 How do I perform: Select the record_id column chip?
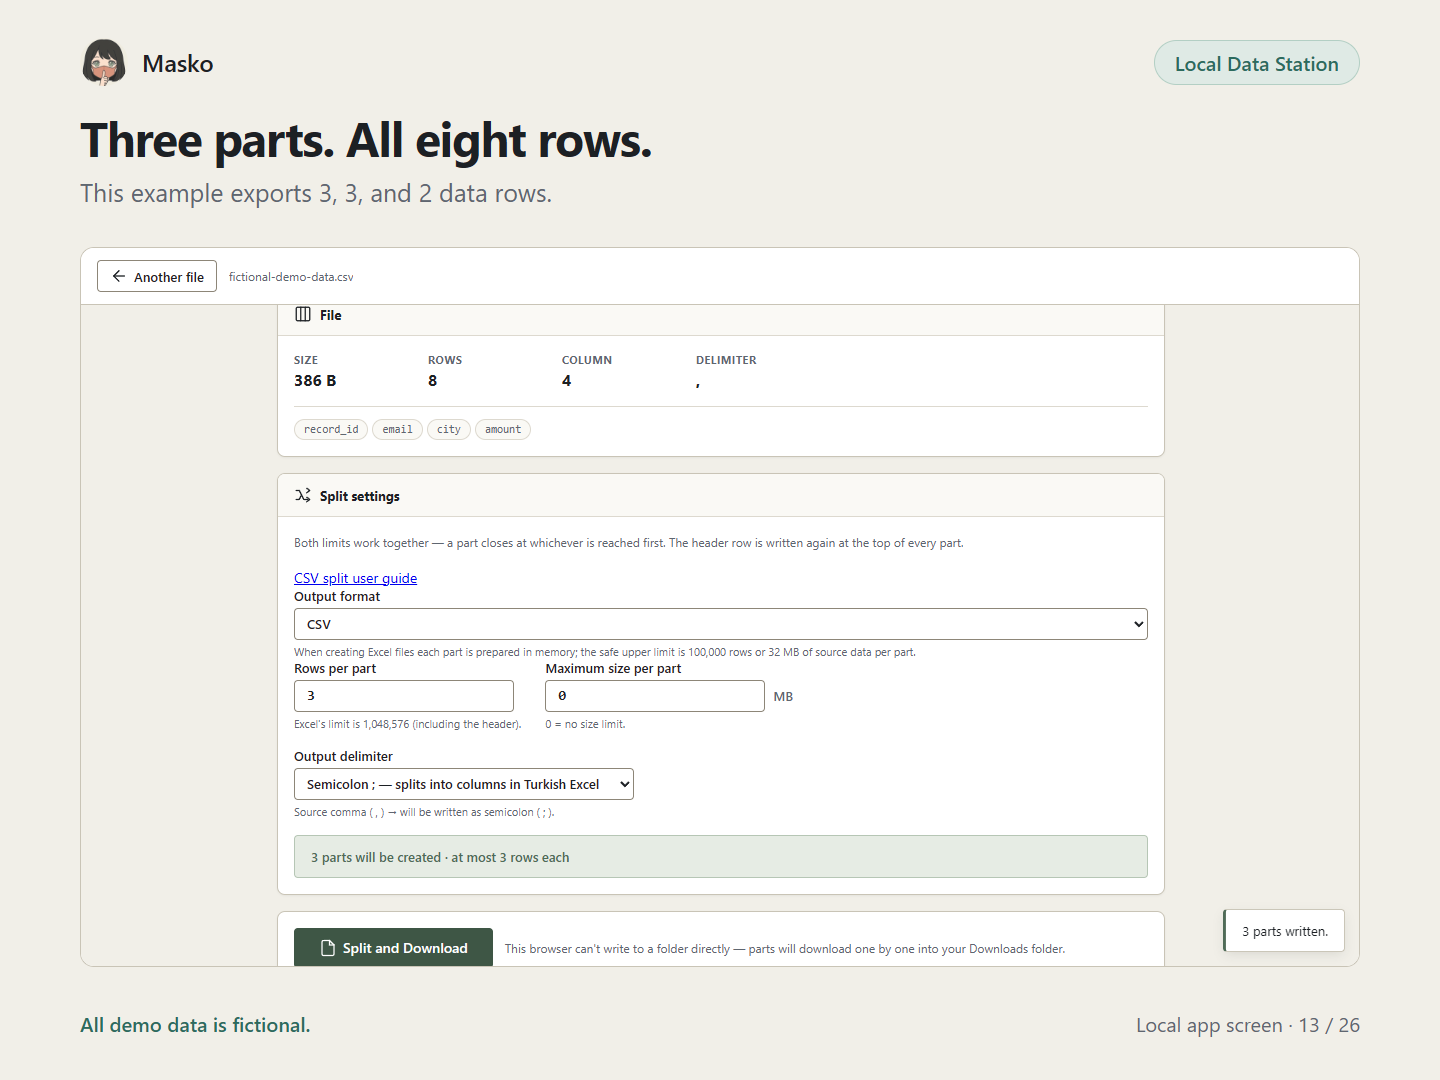331,429
